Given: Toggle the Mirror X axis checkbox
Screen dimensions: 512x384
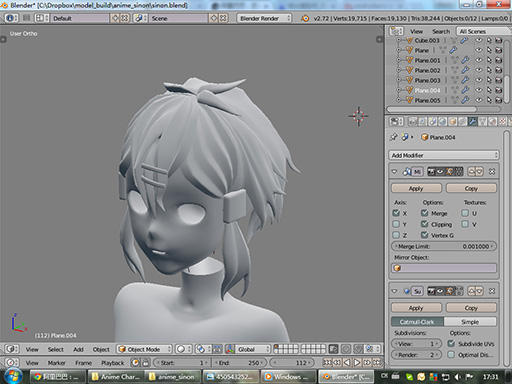Looking at the screenshot, I should pos(396,213).
